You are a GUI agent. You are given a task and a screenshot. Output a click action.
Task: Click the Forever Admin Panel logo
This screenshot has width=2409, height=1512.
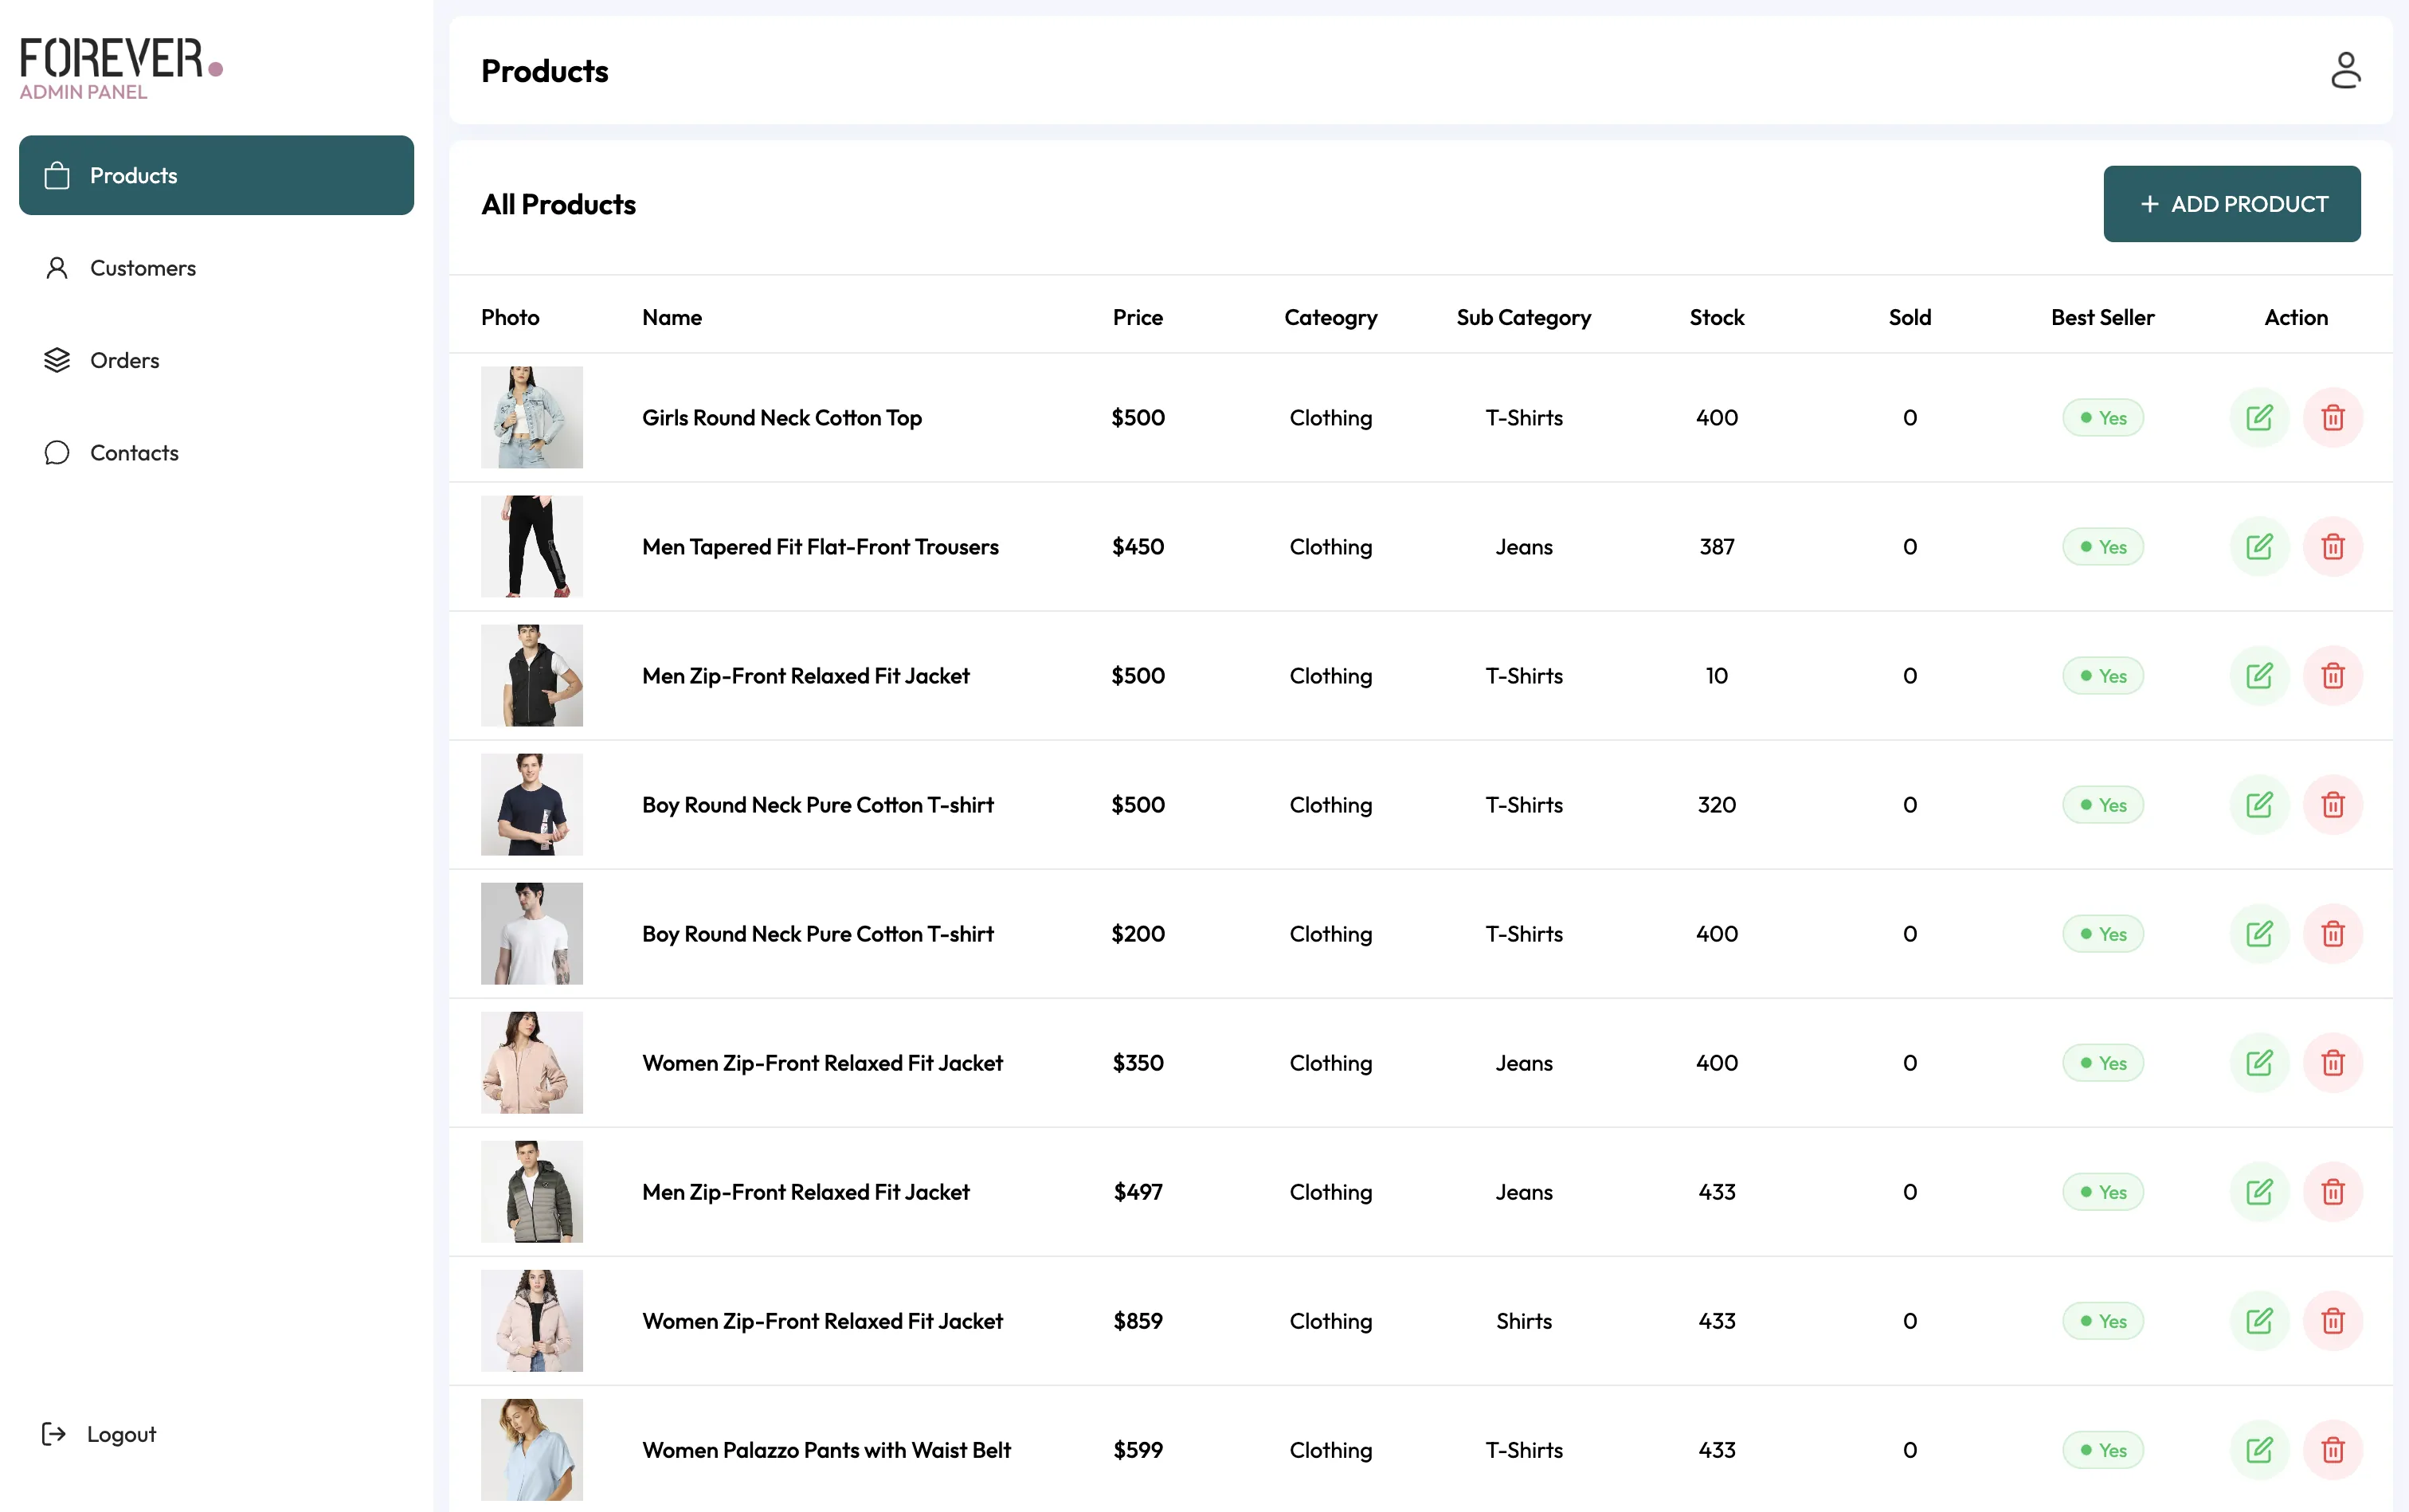coord(120,68)
